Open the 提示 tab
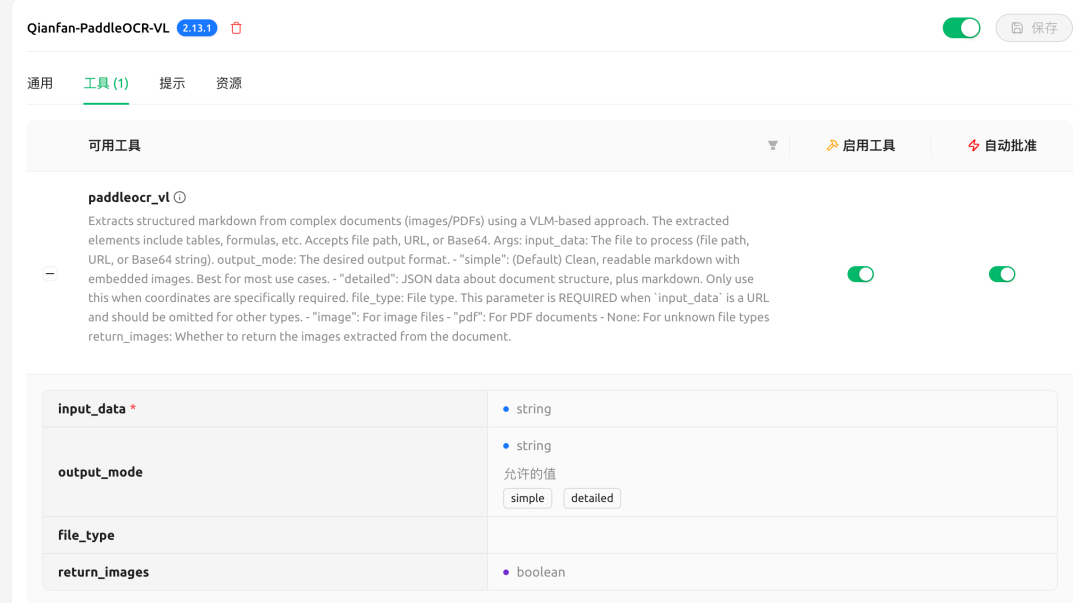Image resolution: width=1080 pixels, height=603 pixels. tap(172, 83)
